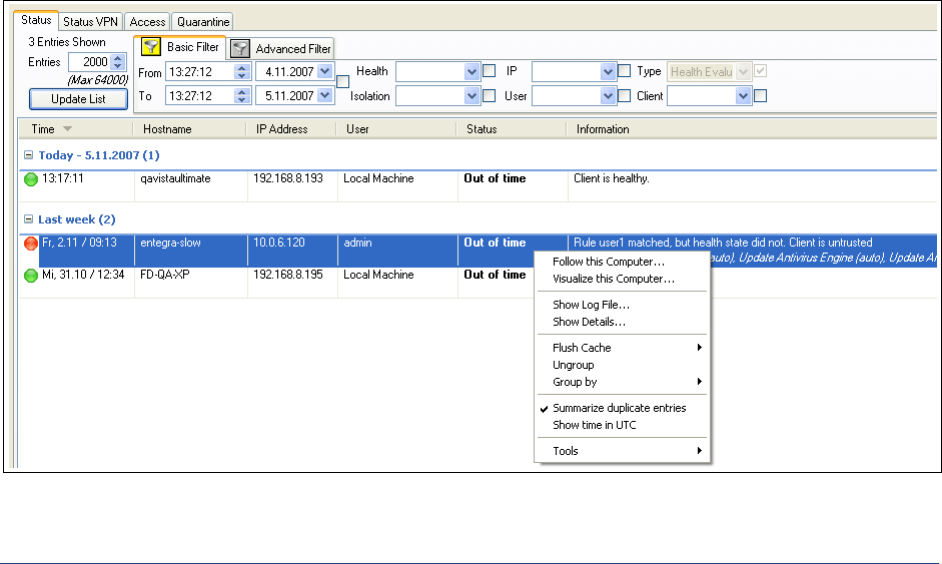Collapse the Today - 5.11.2007 group
Image resolution: width=942 pixels, height=564 pixels.
click(x=28, y=155)
